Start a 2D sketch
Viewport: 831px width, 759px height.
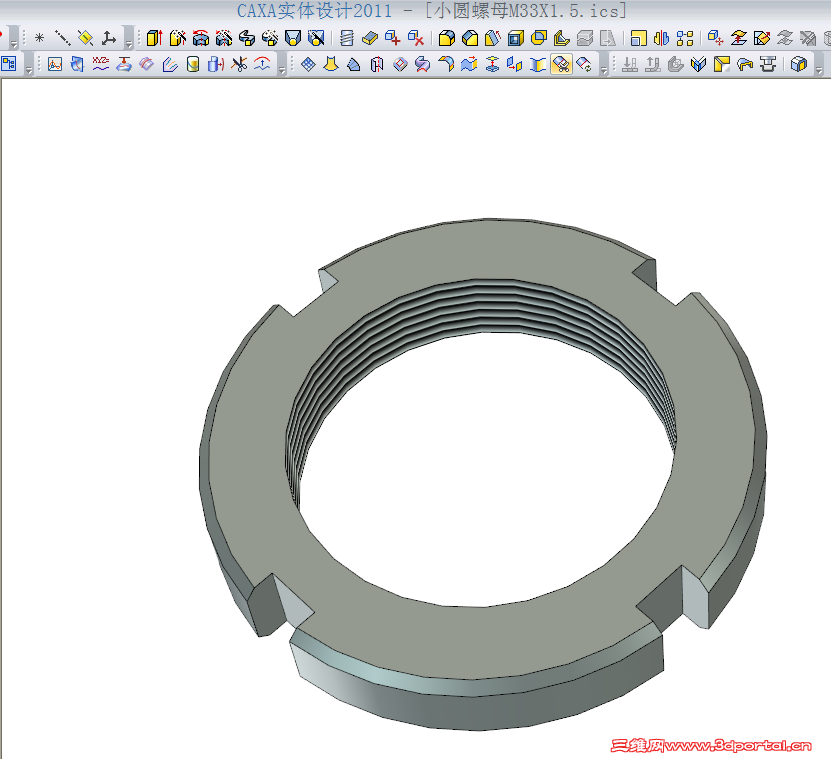coord(55,64)
